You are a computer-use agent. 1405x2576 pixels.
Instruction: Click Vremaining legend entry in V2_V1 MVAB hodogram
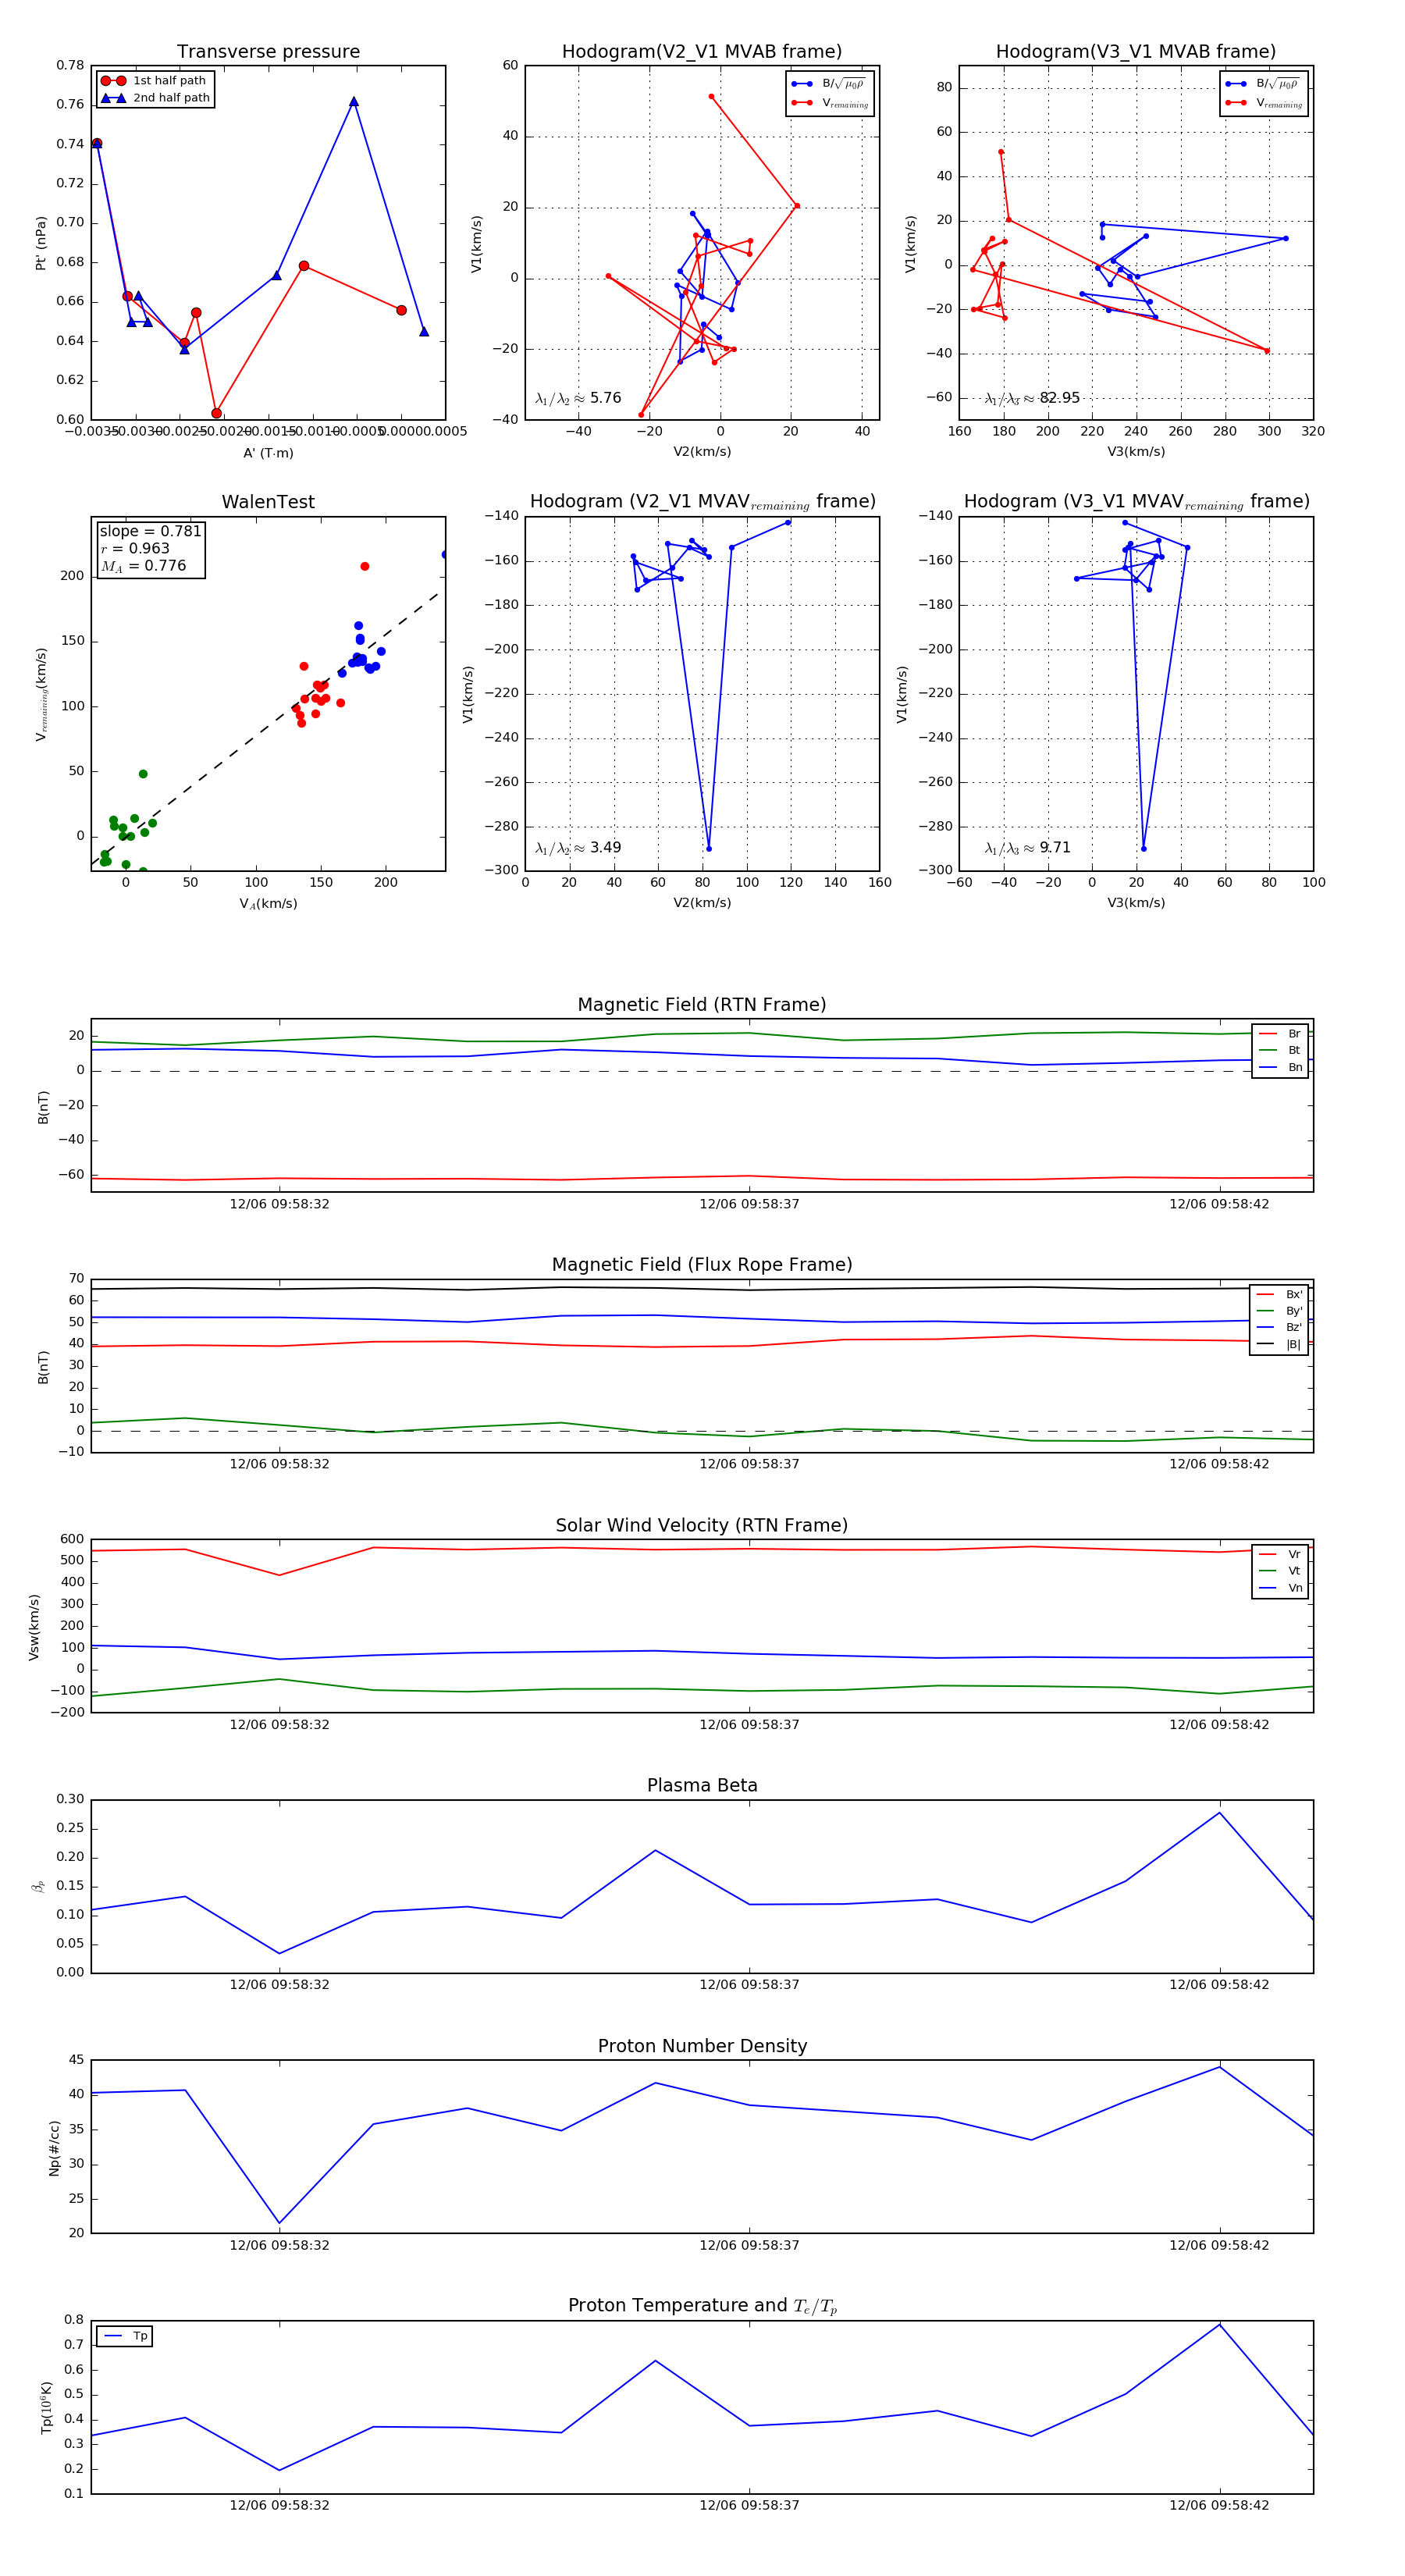(830, 103)
